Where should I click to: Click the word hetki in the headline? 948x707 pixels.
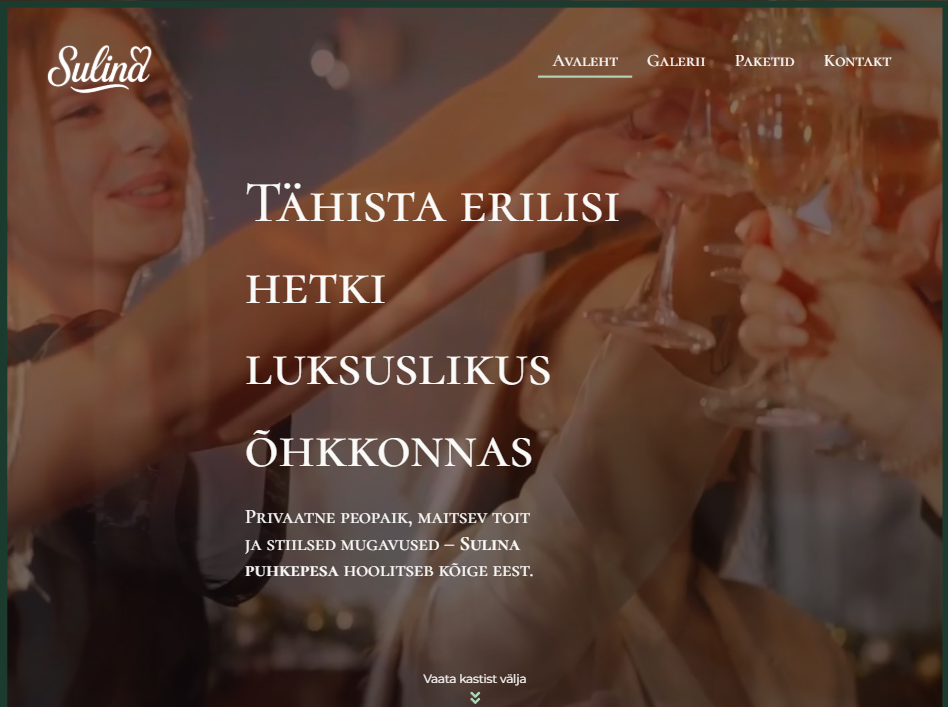click(316, 289)
